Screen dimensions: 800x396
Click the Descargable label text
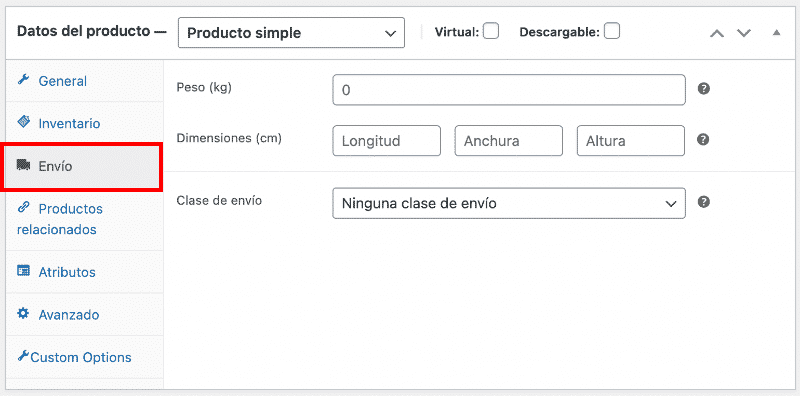(560, 32)
